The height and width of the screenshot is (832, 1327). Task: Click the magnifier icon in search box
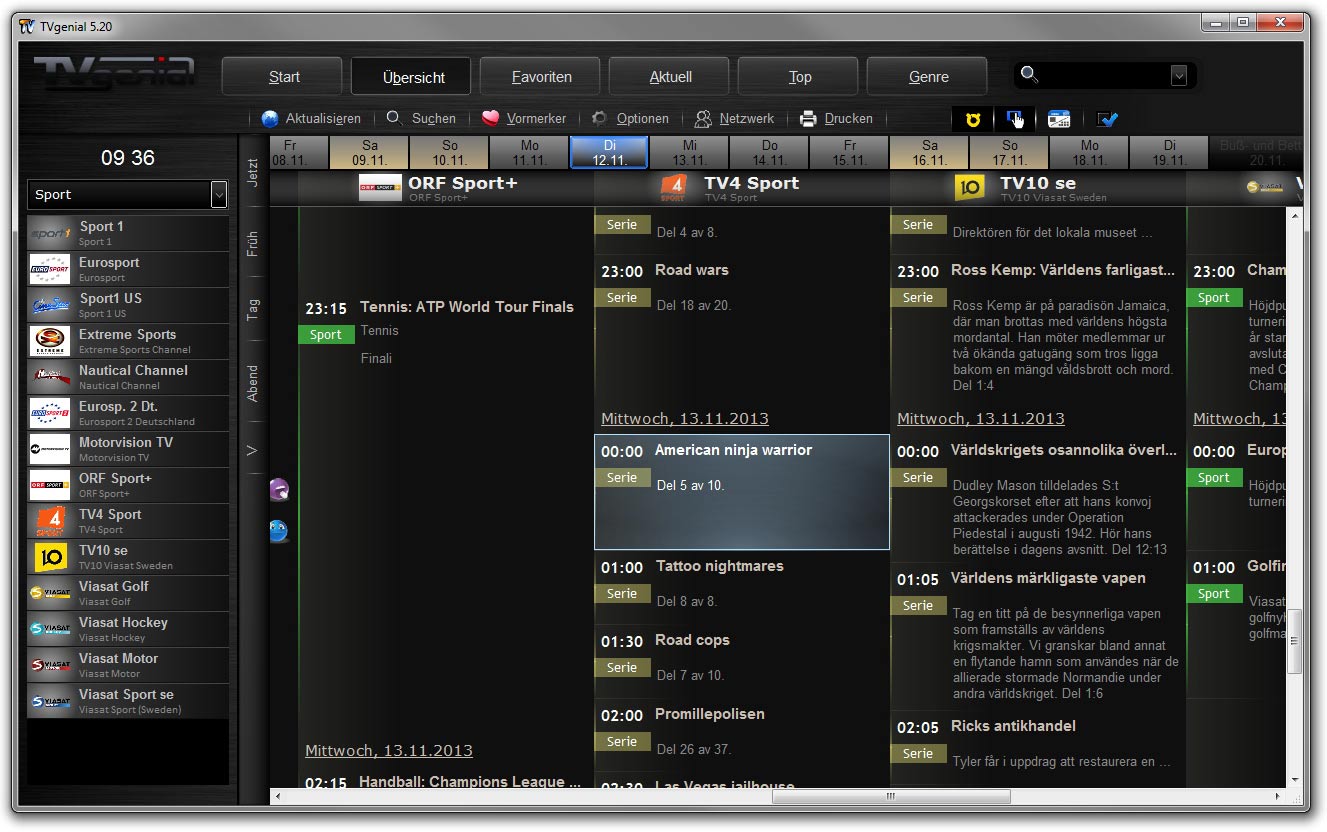tap(1029, 74)
